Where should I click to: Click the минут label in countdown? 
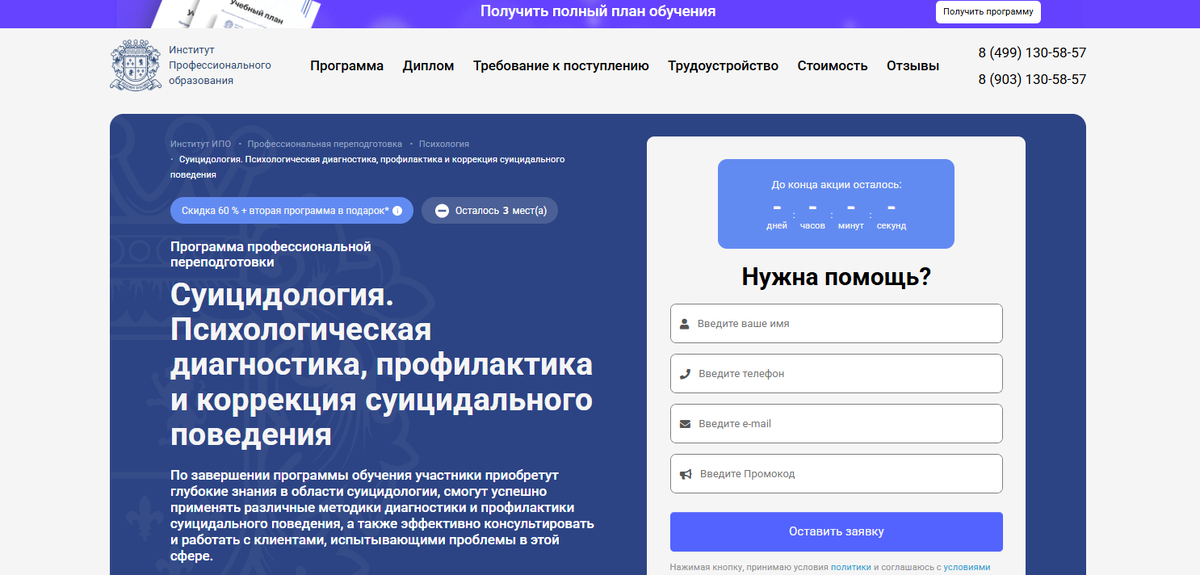tap(851, 226)
